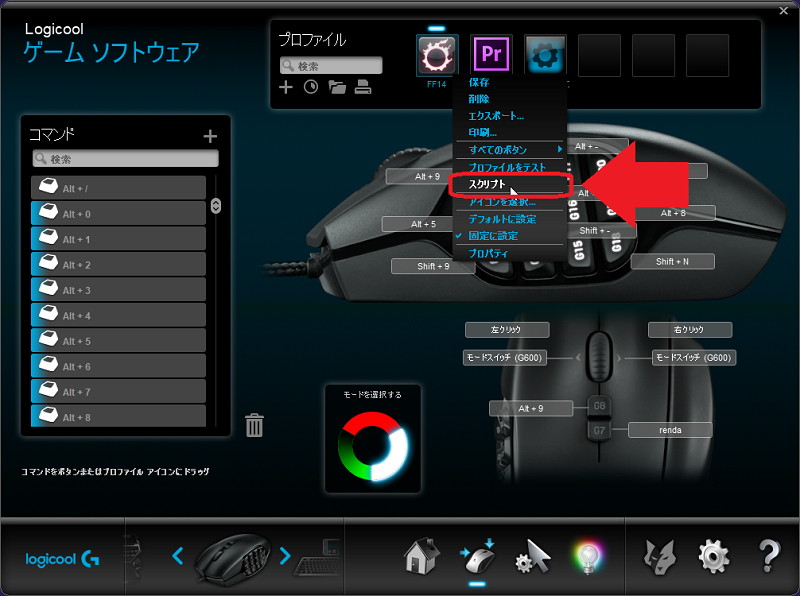Select the FF14 profile icon
Viewport: 800px width, 596px height.
pyautogui.click(x=437, y=55)
